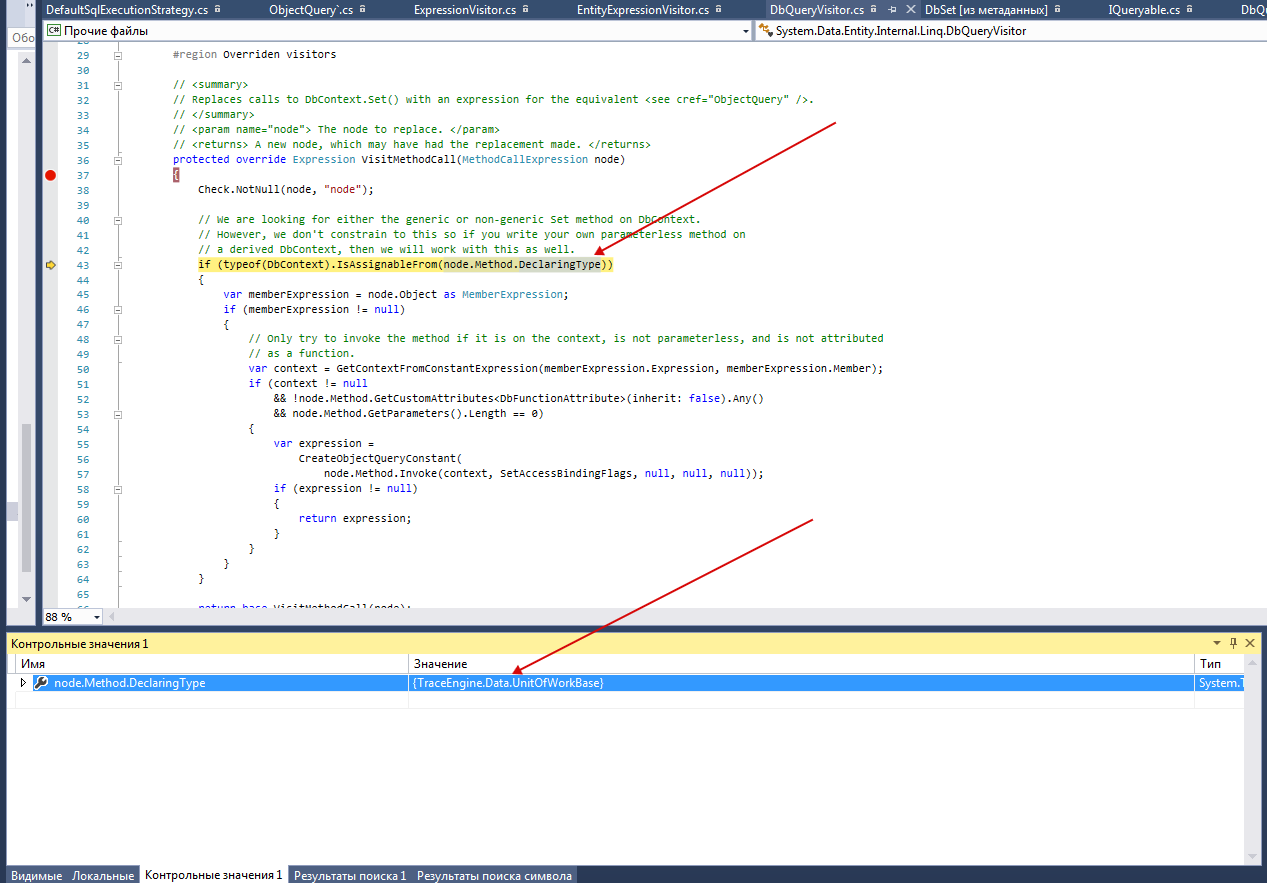Click the MethodCallExpression parameter type on line 36
1267x883 pixels.
(527, 160)
